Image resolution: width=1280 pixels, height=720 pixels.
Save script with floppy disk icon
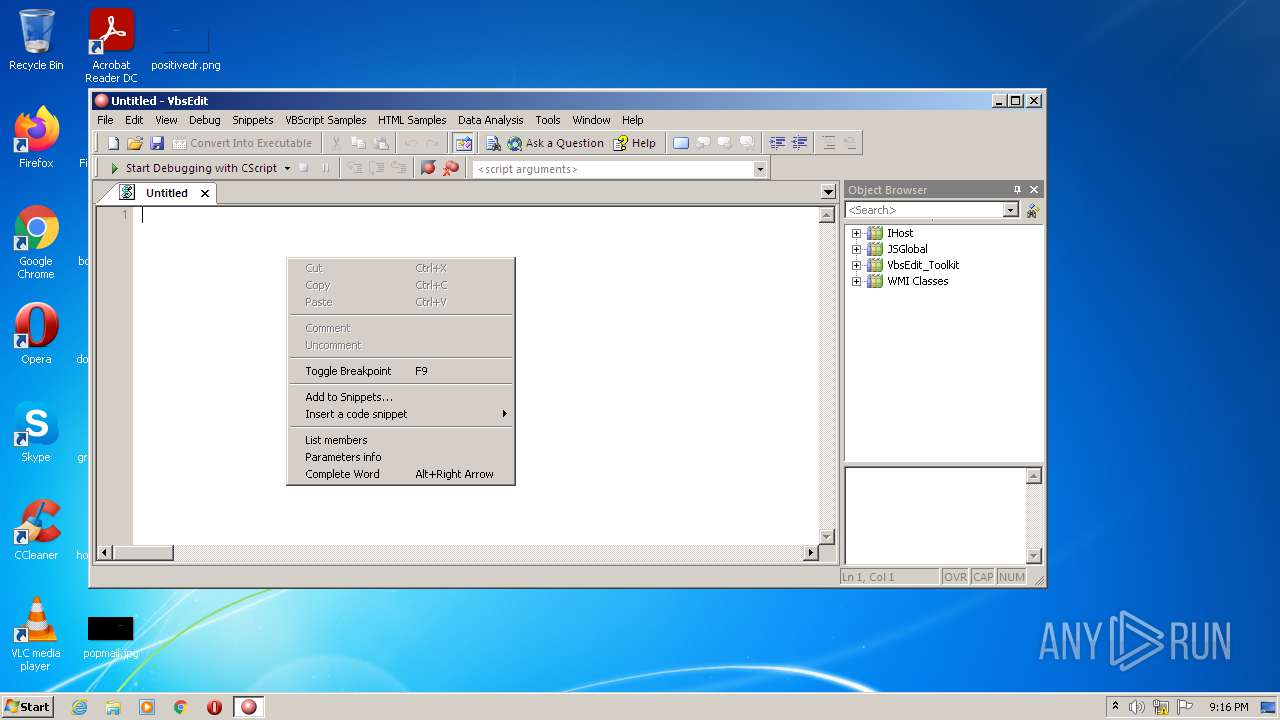pyautogui.click(x=157, y=143)
